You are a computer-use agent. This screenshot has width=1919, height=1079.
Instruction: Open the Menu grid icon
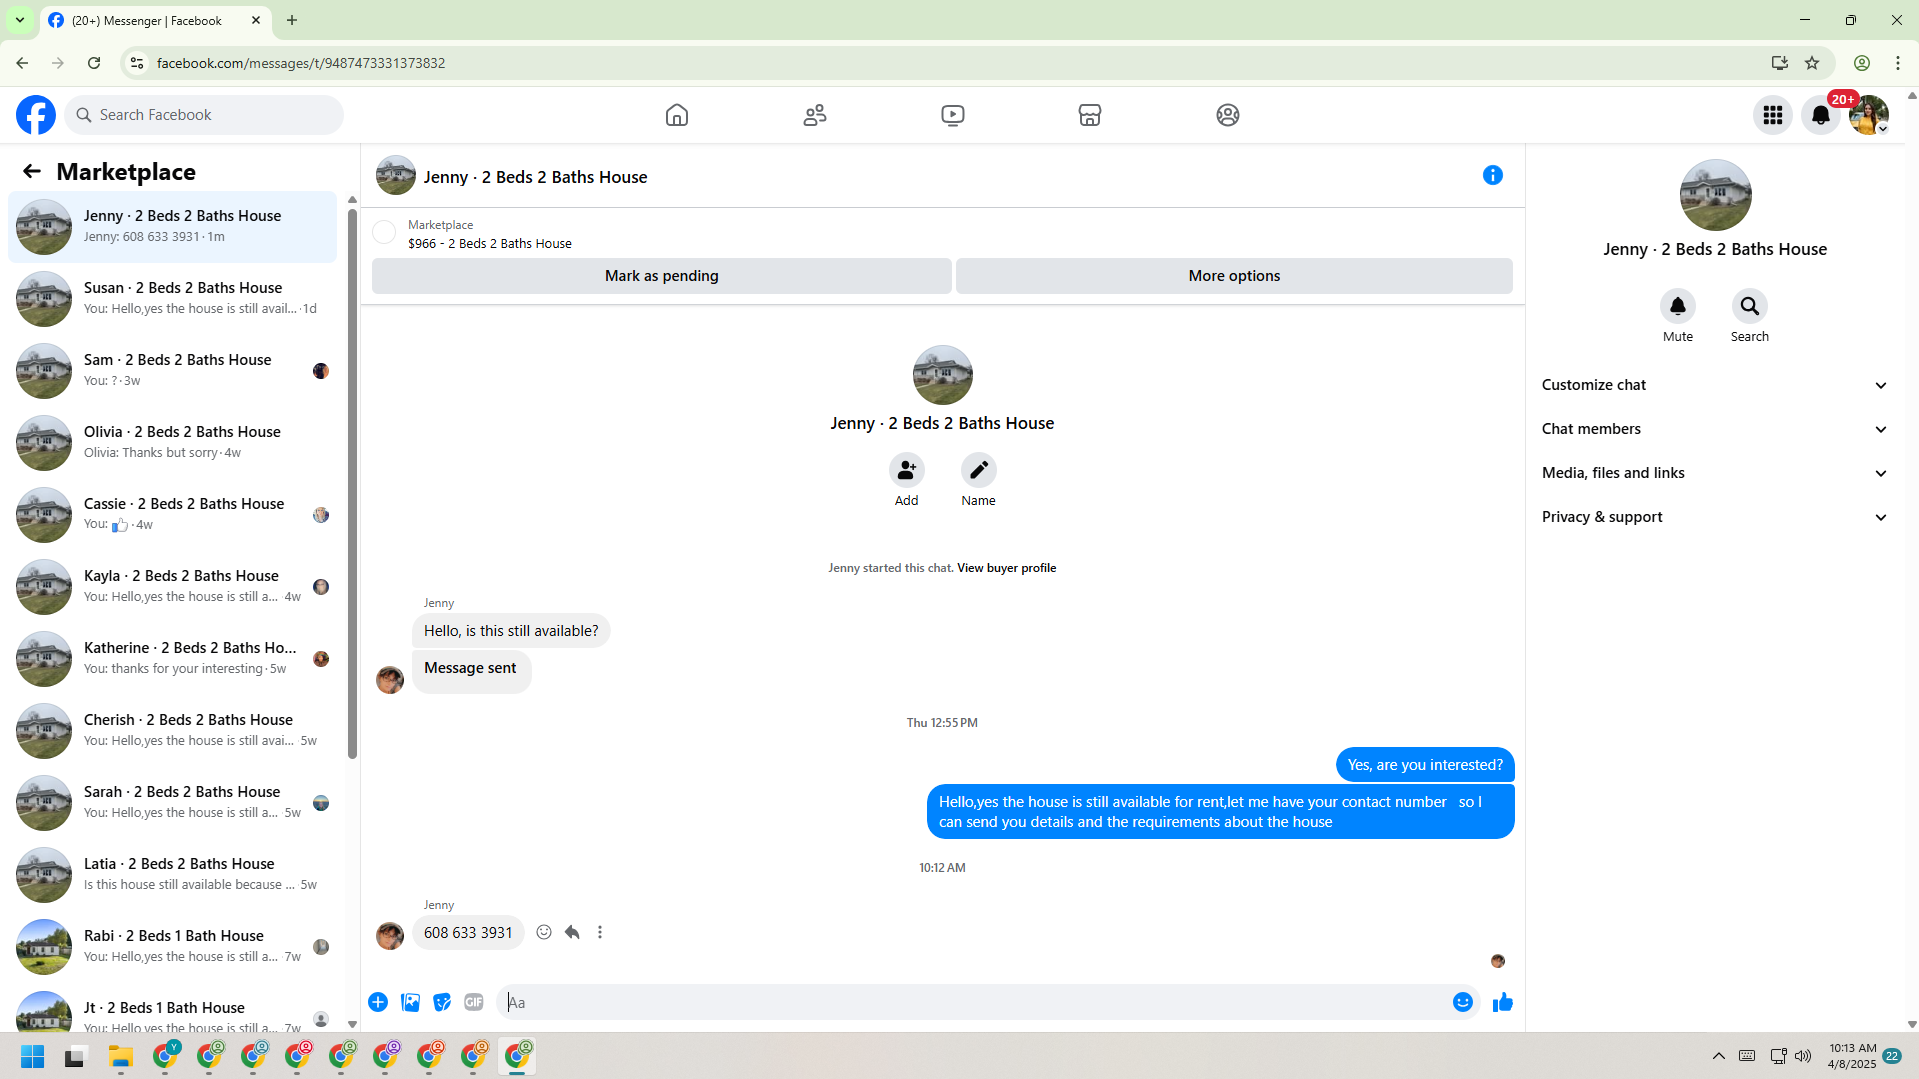point(1773,115)
